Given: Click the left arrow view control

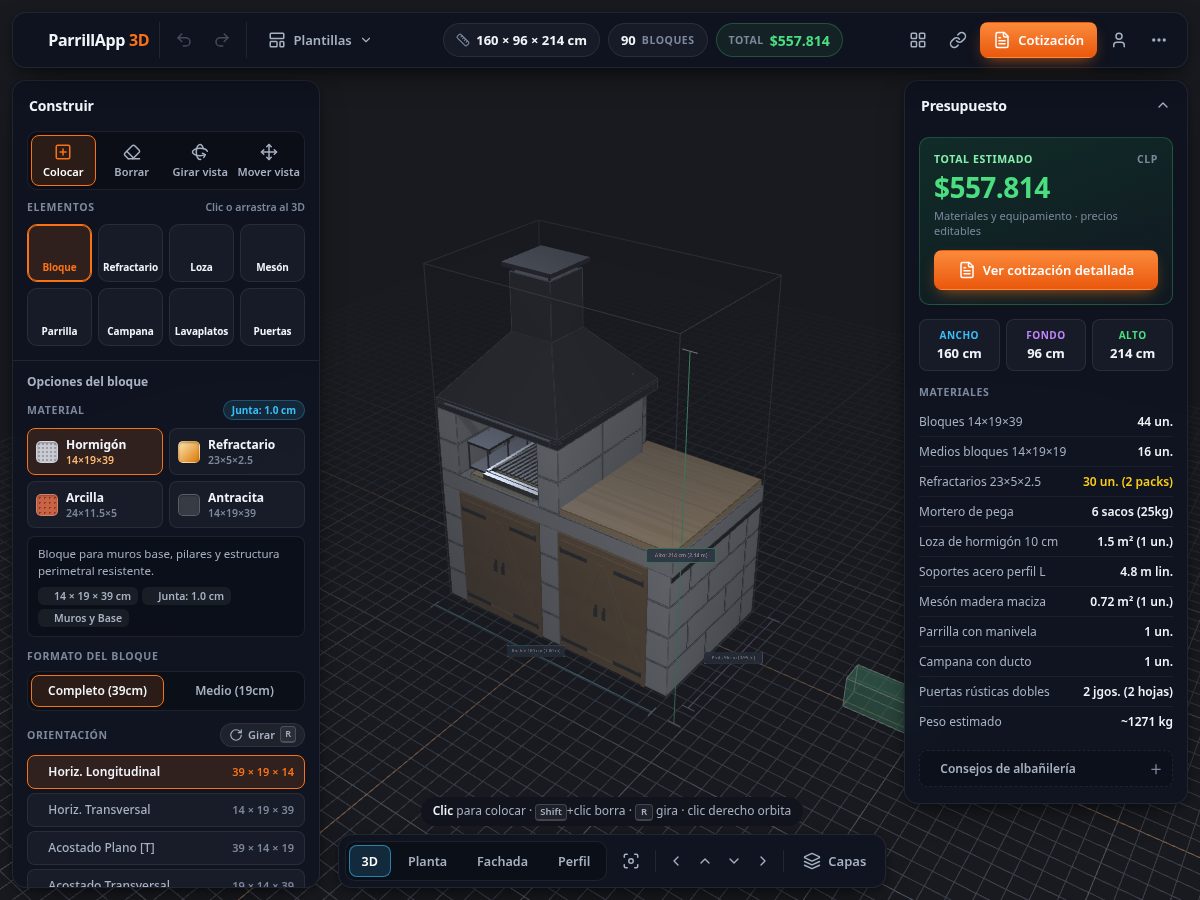Looking at the screenshot, I should click(676, 861).
